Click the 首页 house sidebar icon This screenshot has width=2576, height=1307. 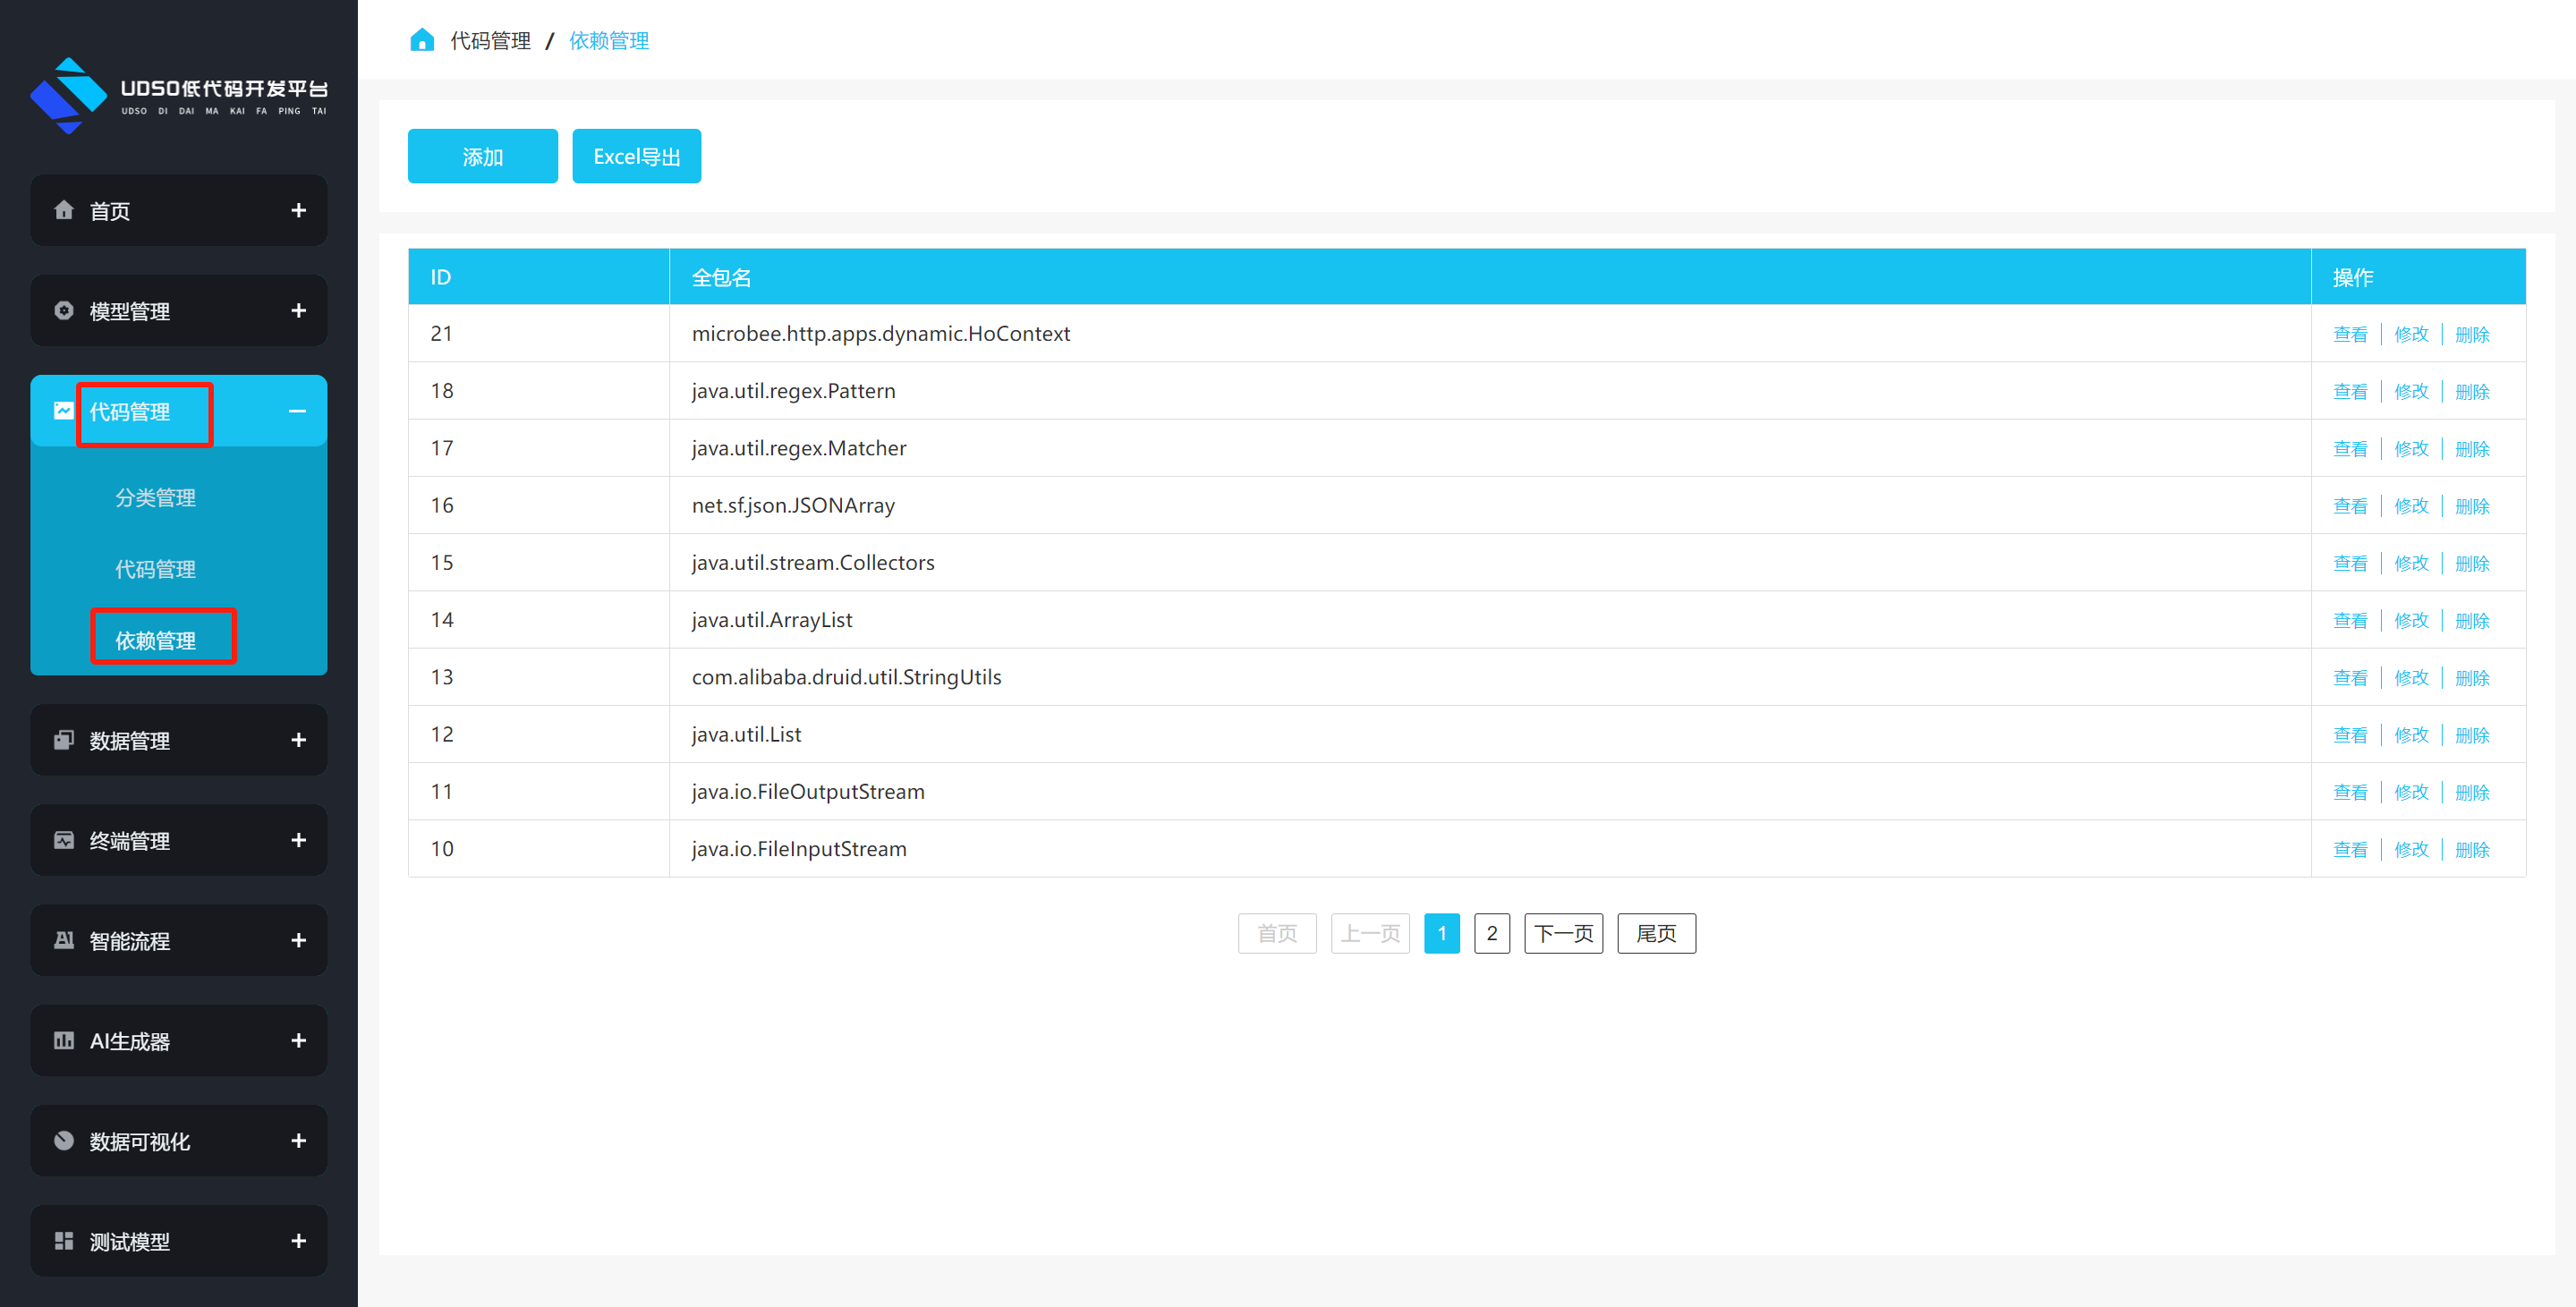(x=64, y=210)
